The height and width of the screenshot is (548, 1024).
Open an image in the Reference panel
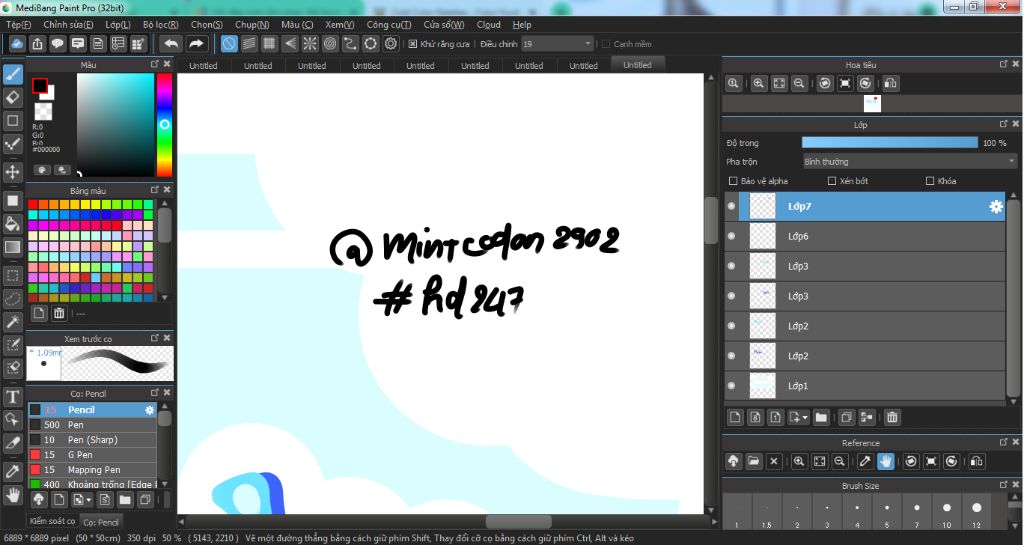coord(754,461)
